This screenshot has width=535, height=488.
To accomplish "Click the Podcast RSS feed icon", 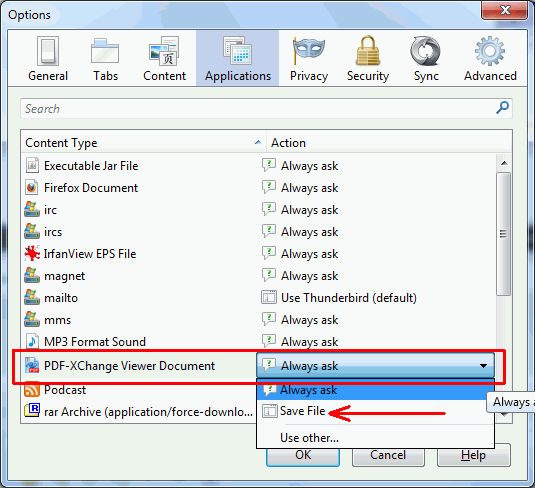I will (32, 389).
